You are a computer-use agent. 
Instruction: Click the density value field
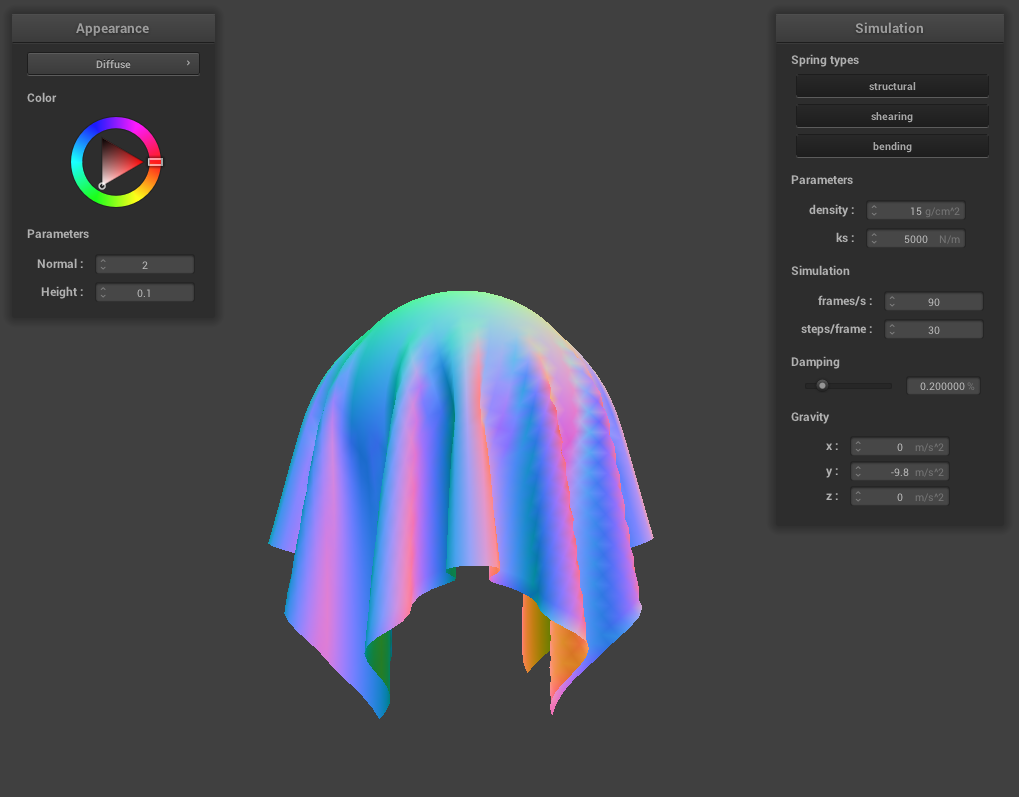(x=916, y=211)
